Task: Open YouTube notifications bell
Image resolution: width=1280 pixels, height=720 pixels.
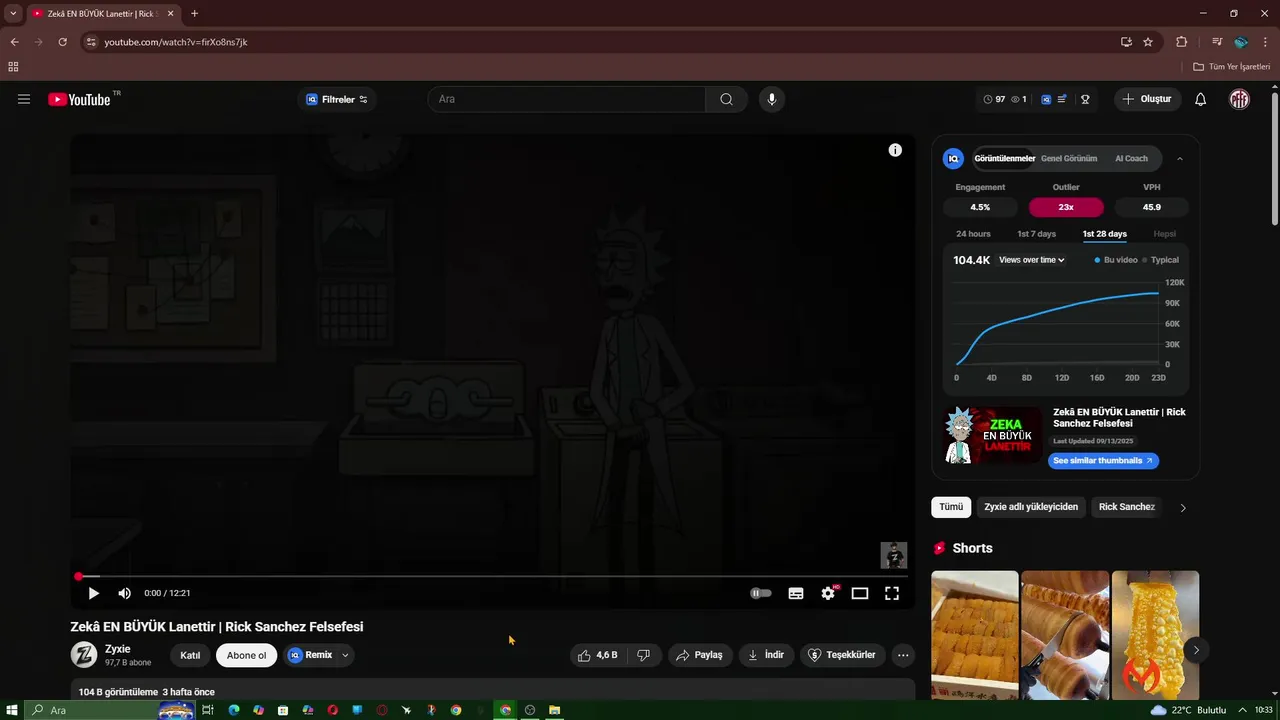Action: tap(1201, 99)
